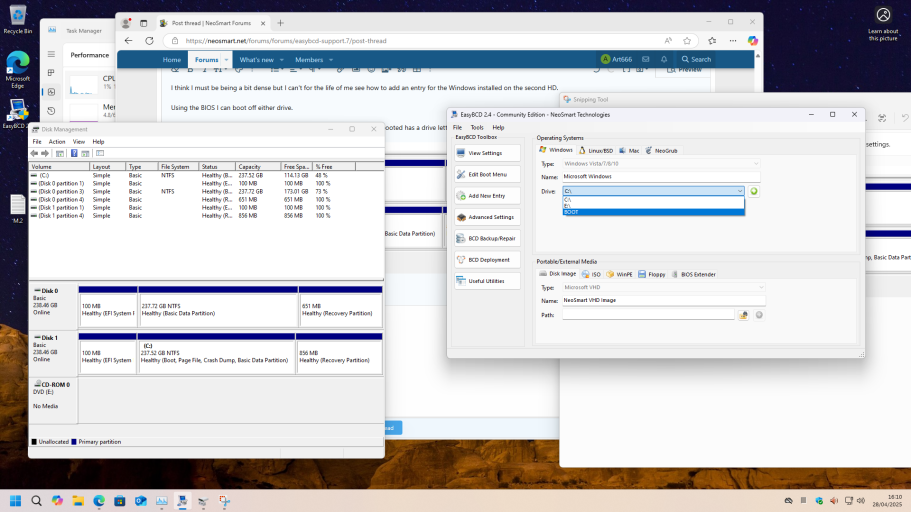Viewport: 911px width, 512px height.
Task: Select the (Disk 0 partition 3) volume row
Action: (206, 191)
